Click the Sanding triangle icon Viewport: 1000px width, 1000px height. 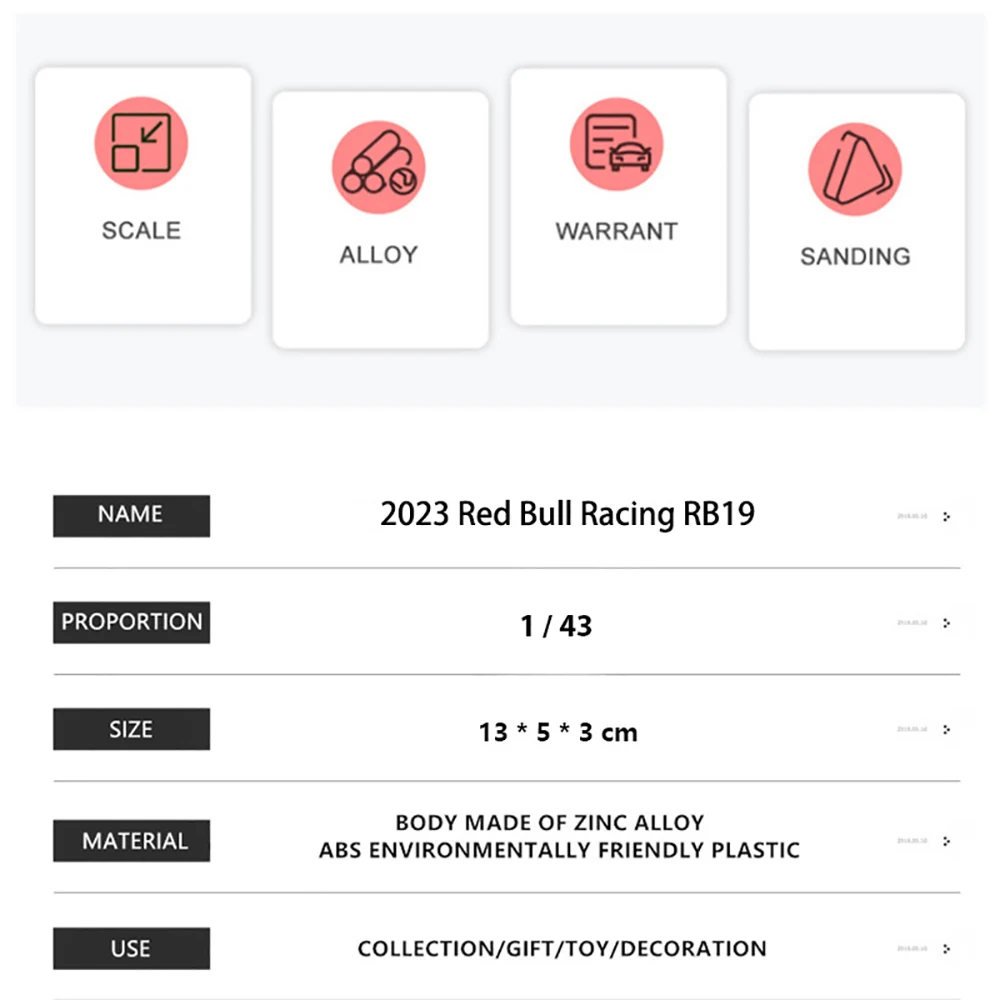point(855,169)
